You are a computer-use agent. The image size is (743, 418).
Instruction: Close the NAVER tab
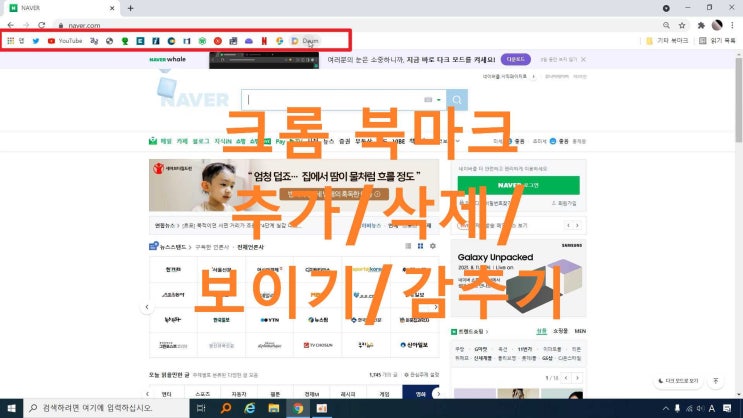point(112,8)
